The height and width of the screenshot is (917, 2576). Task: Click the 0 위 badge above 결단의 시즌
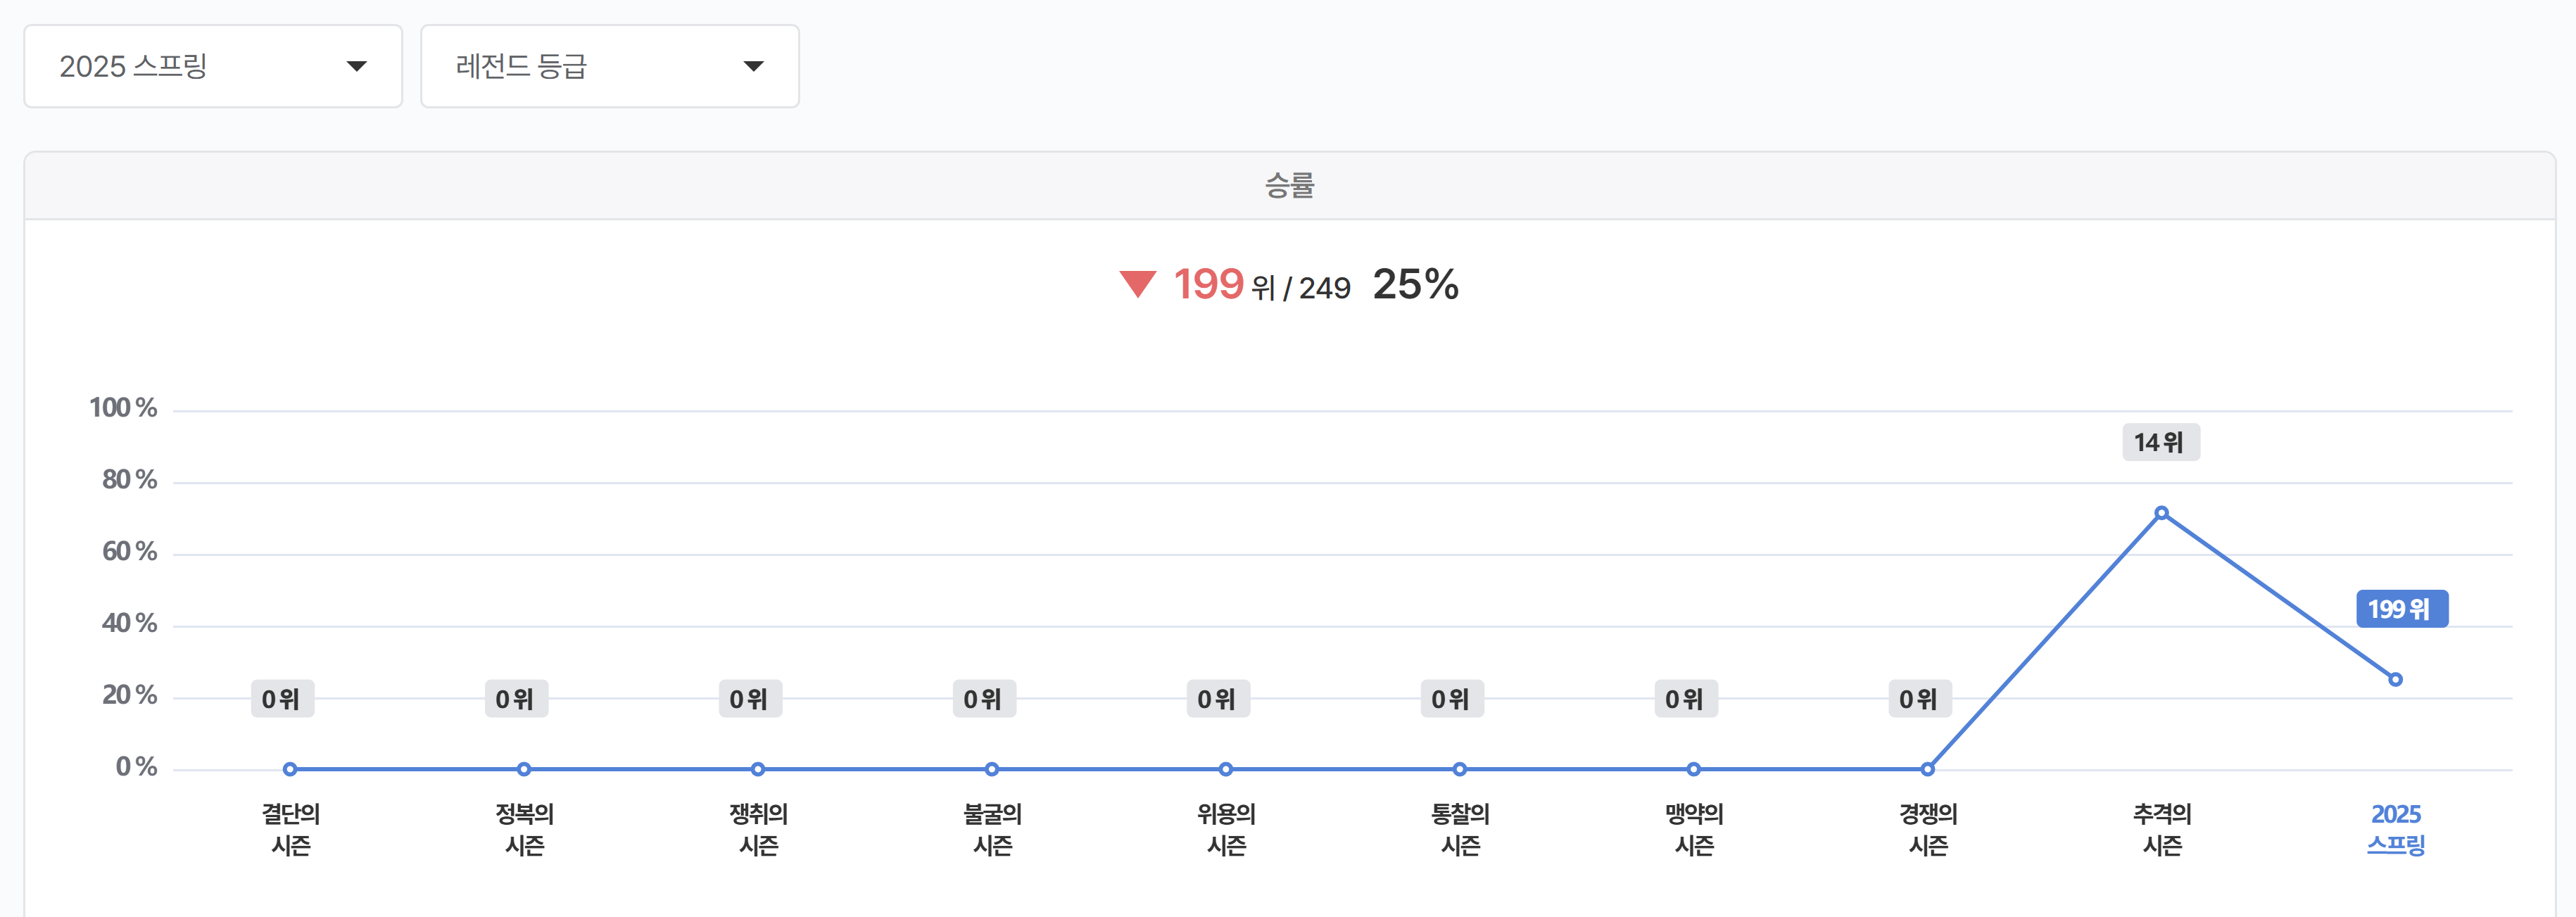click(x=282, y=699)
